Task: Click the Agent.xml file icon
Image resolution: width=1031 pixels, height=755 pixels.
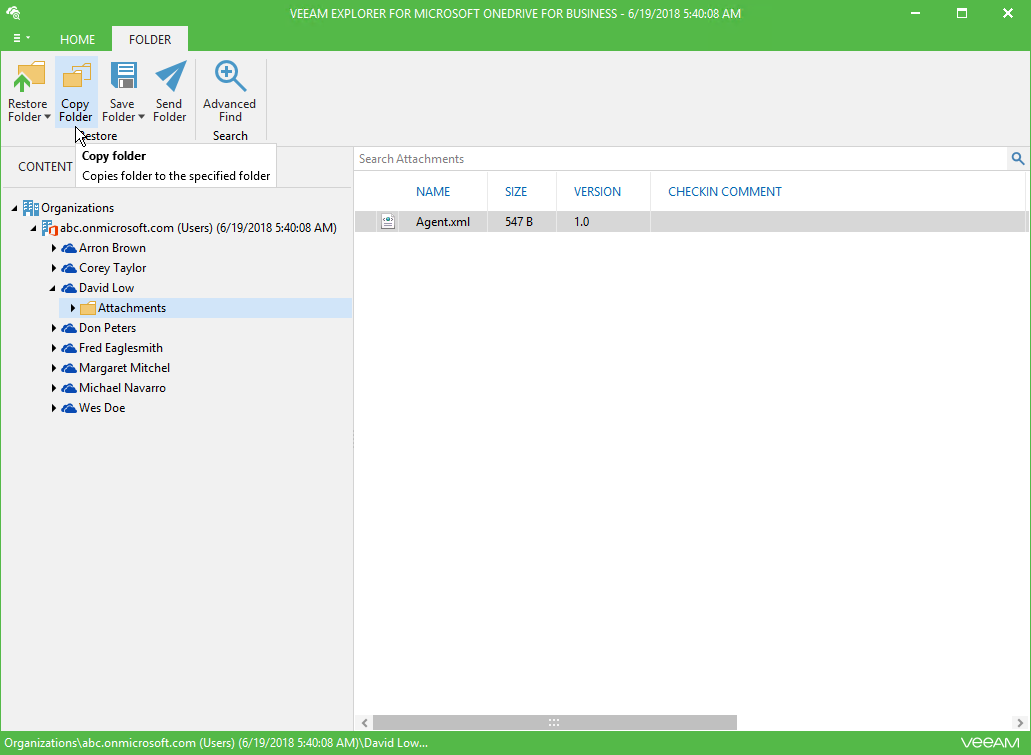Action: (388, 222)
